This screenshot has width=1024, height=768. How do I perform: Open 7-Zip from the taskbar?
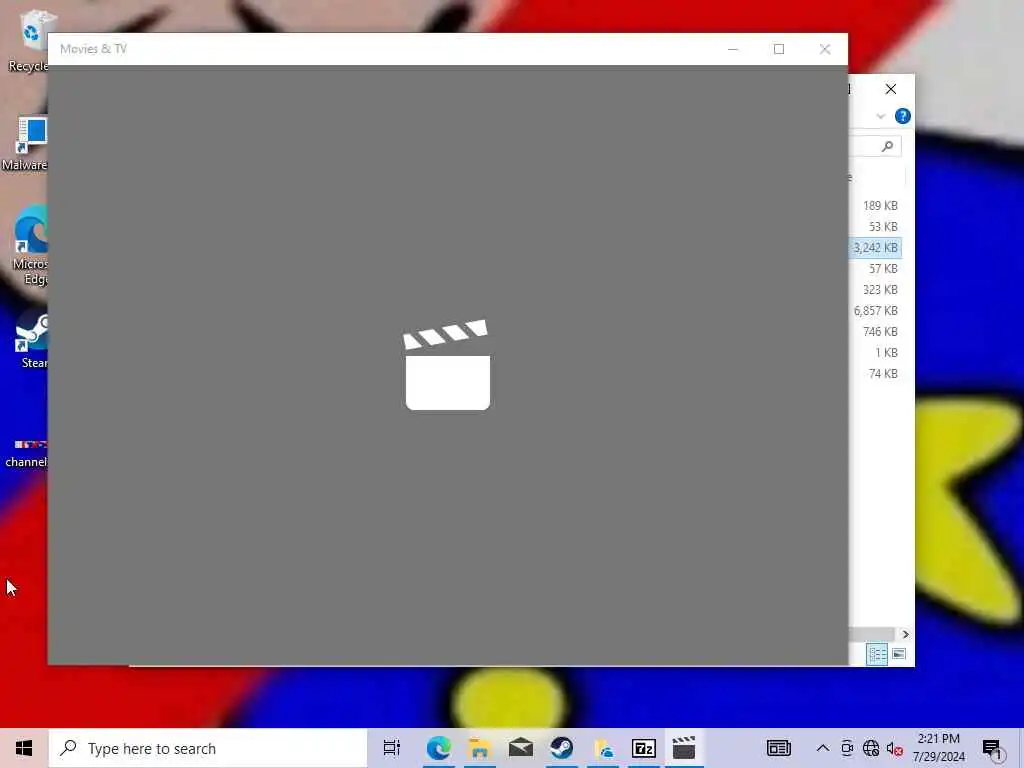[644, 748]
